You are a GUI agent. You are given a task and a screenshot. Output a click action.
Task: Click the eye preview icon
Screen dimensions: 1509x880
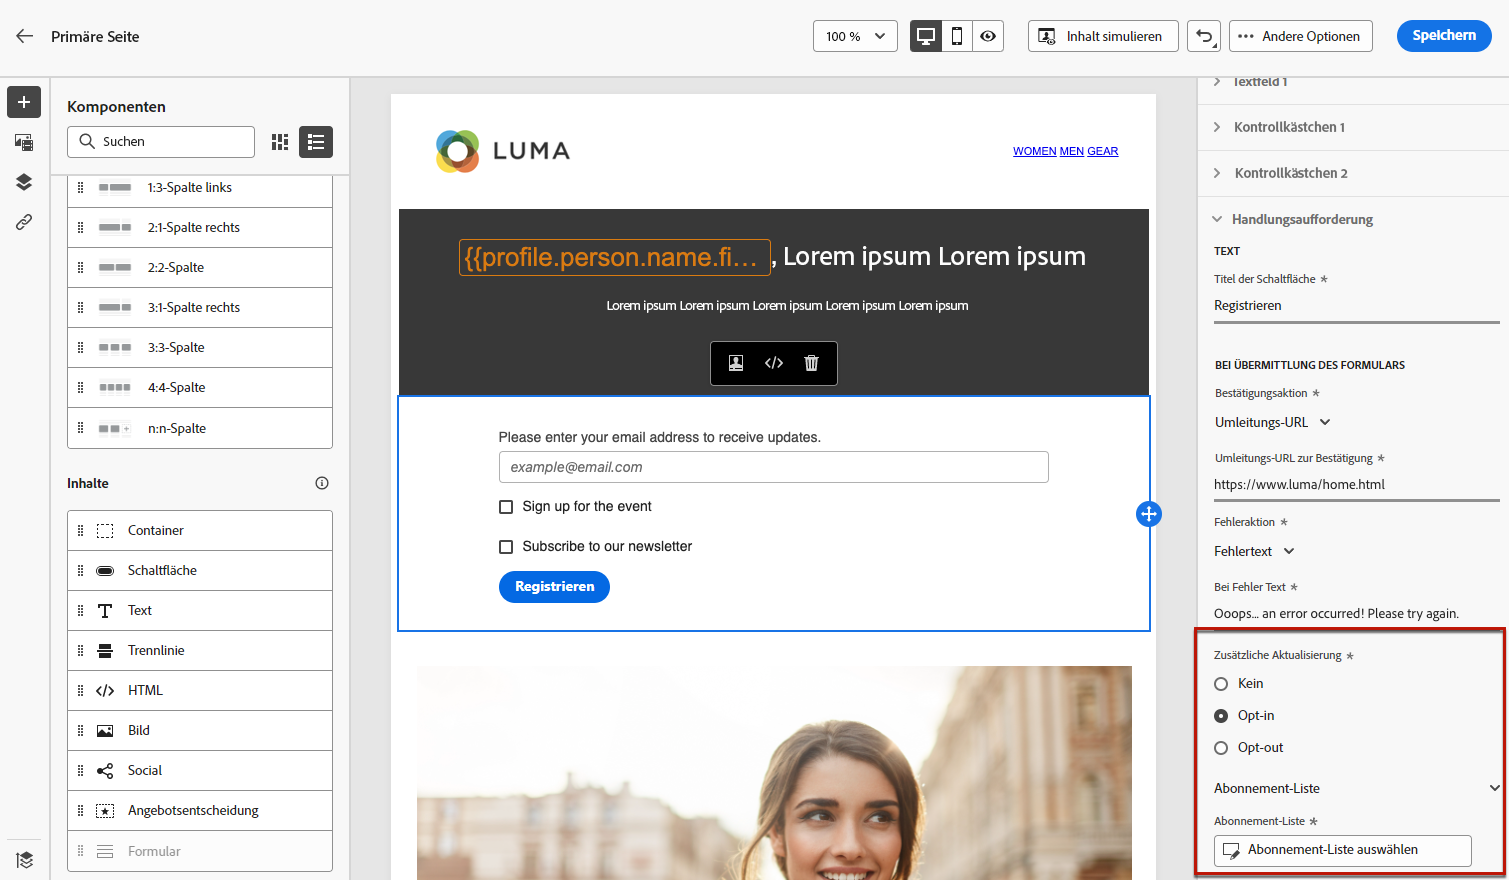pyautogui.click(x=988, y=36)
